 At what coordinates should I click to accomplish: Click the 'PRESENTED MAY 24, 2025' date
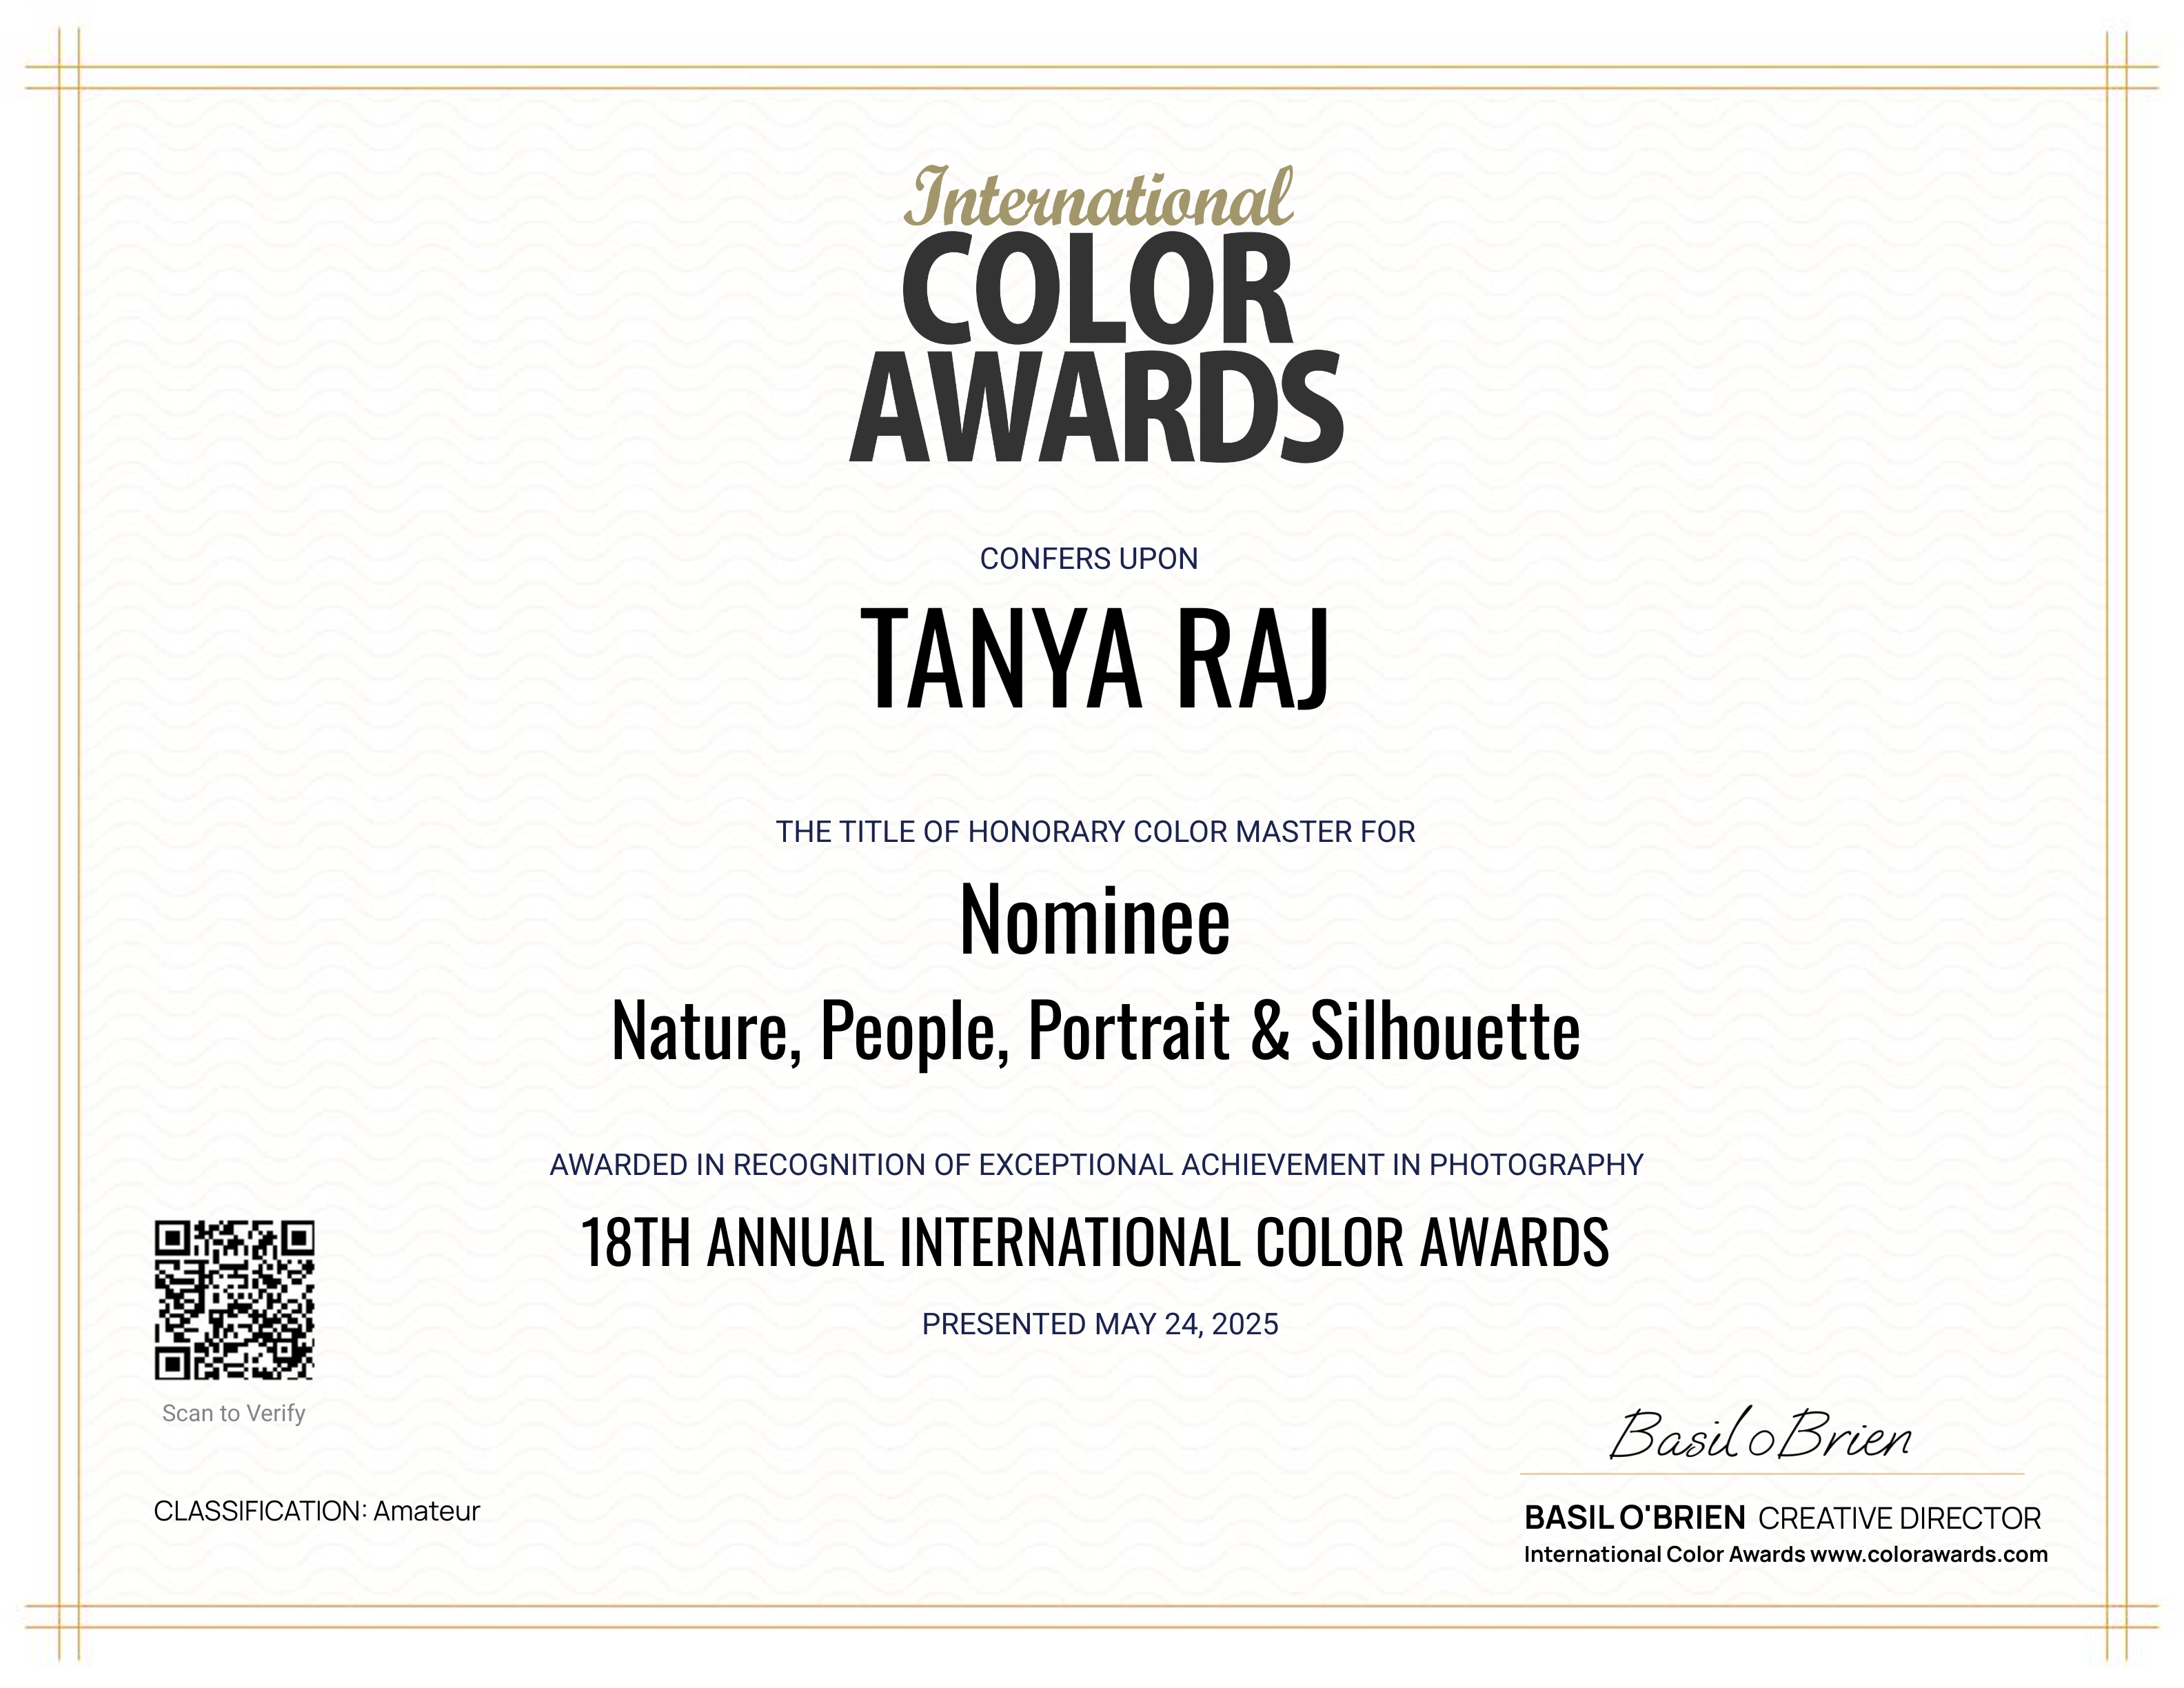click(1100, 1324)
